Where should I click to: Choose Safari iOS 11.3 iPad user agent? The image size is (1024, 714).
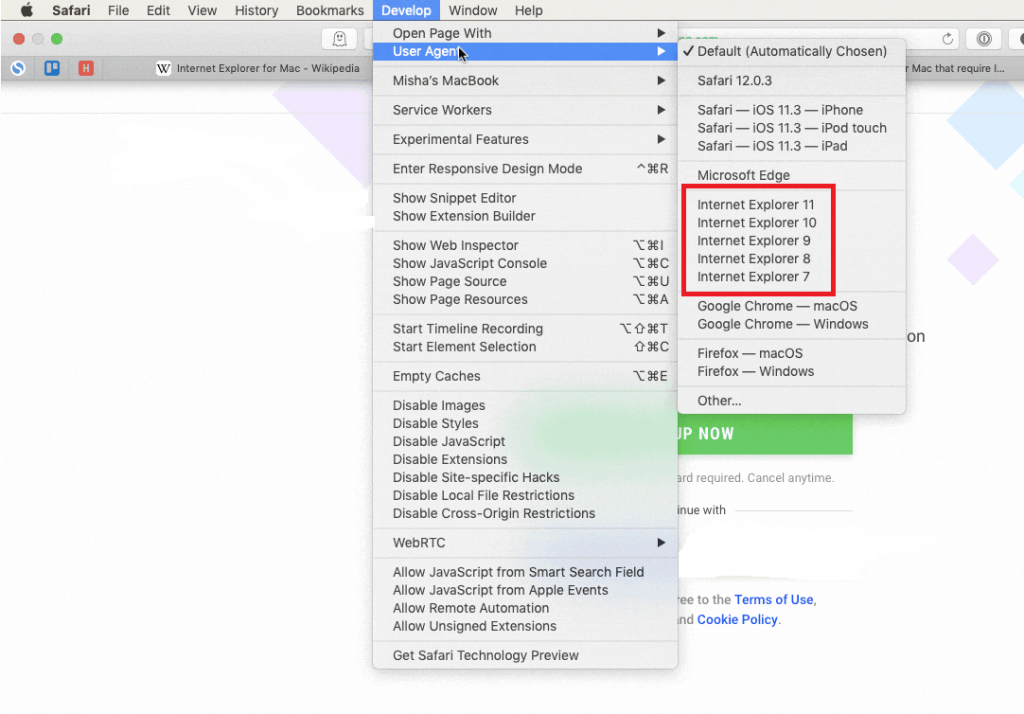point(792,146)
